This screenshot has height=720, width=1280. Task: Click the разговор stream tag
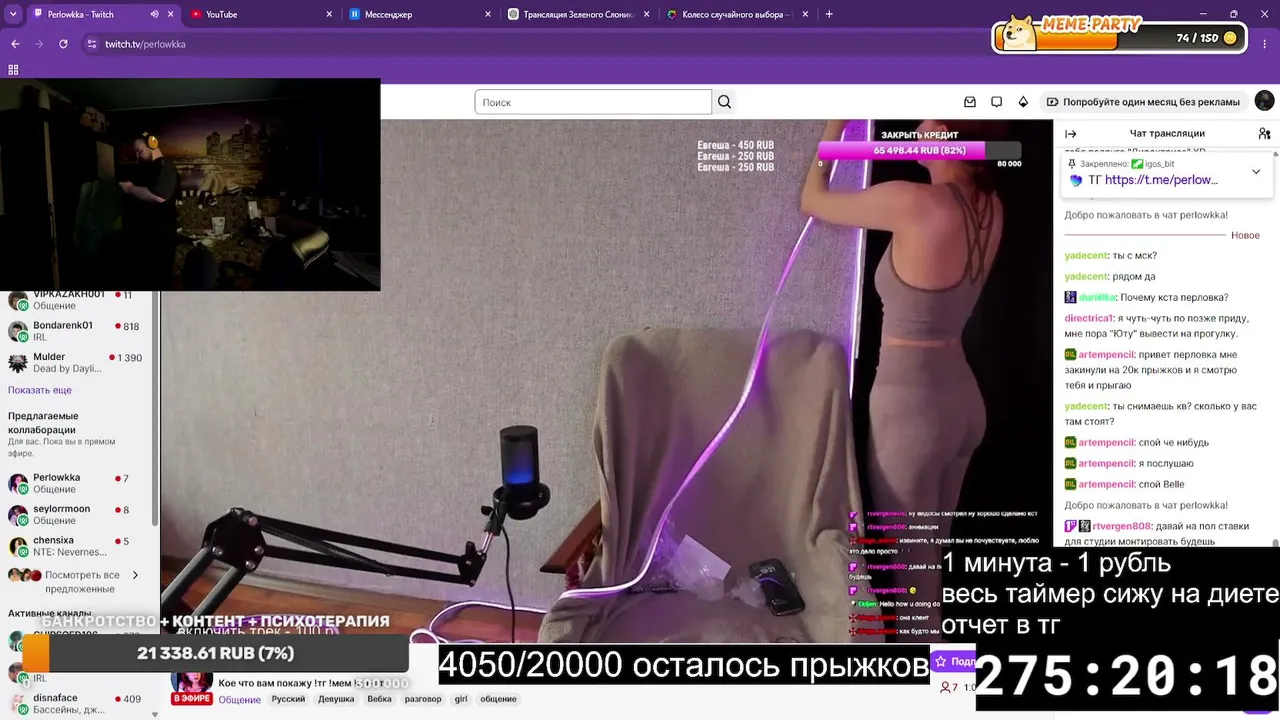[423, 699]
